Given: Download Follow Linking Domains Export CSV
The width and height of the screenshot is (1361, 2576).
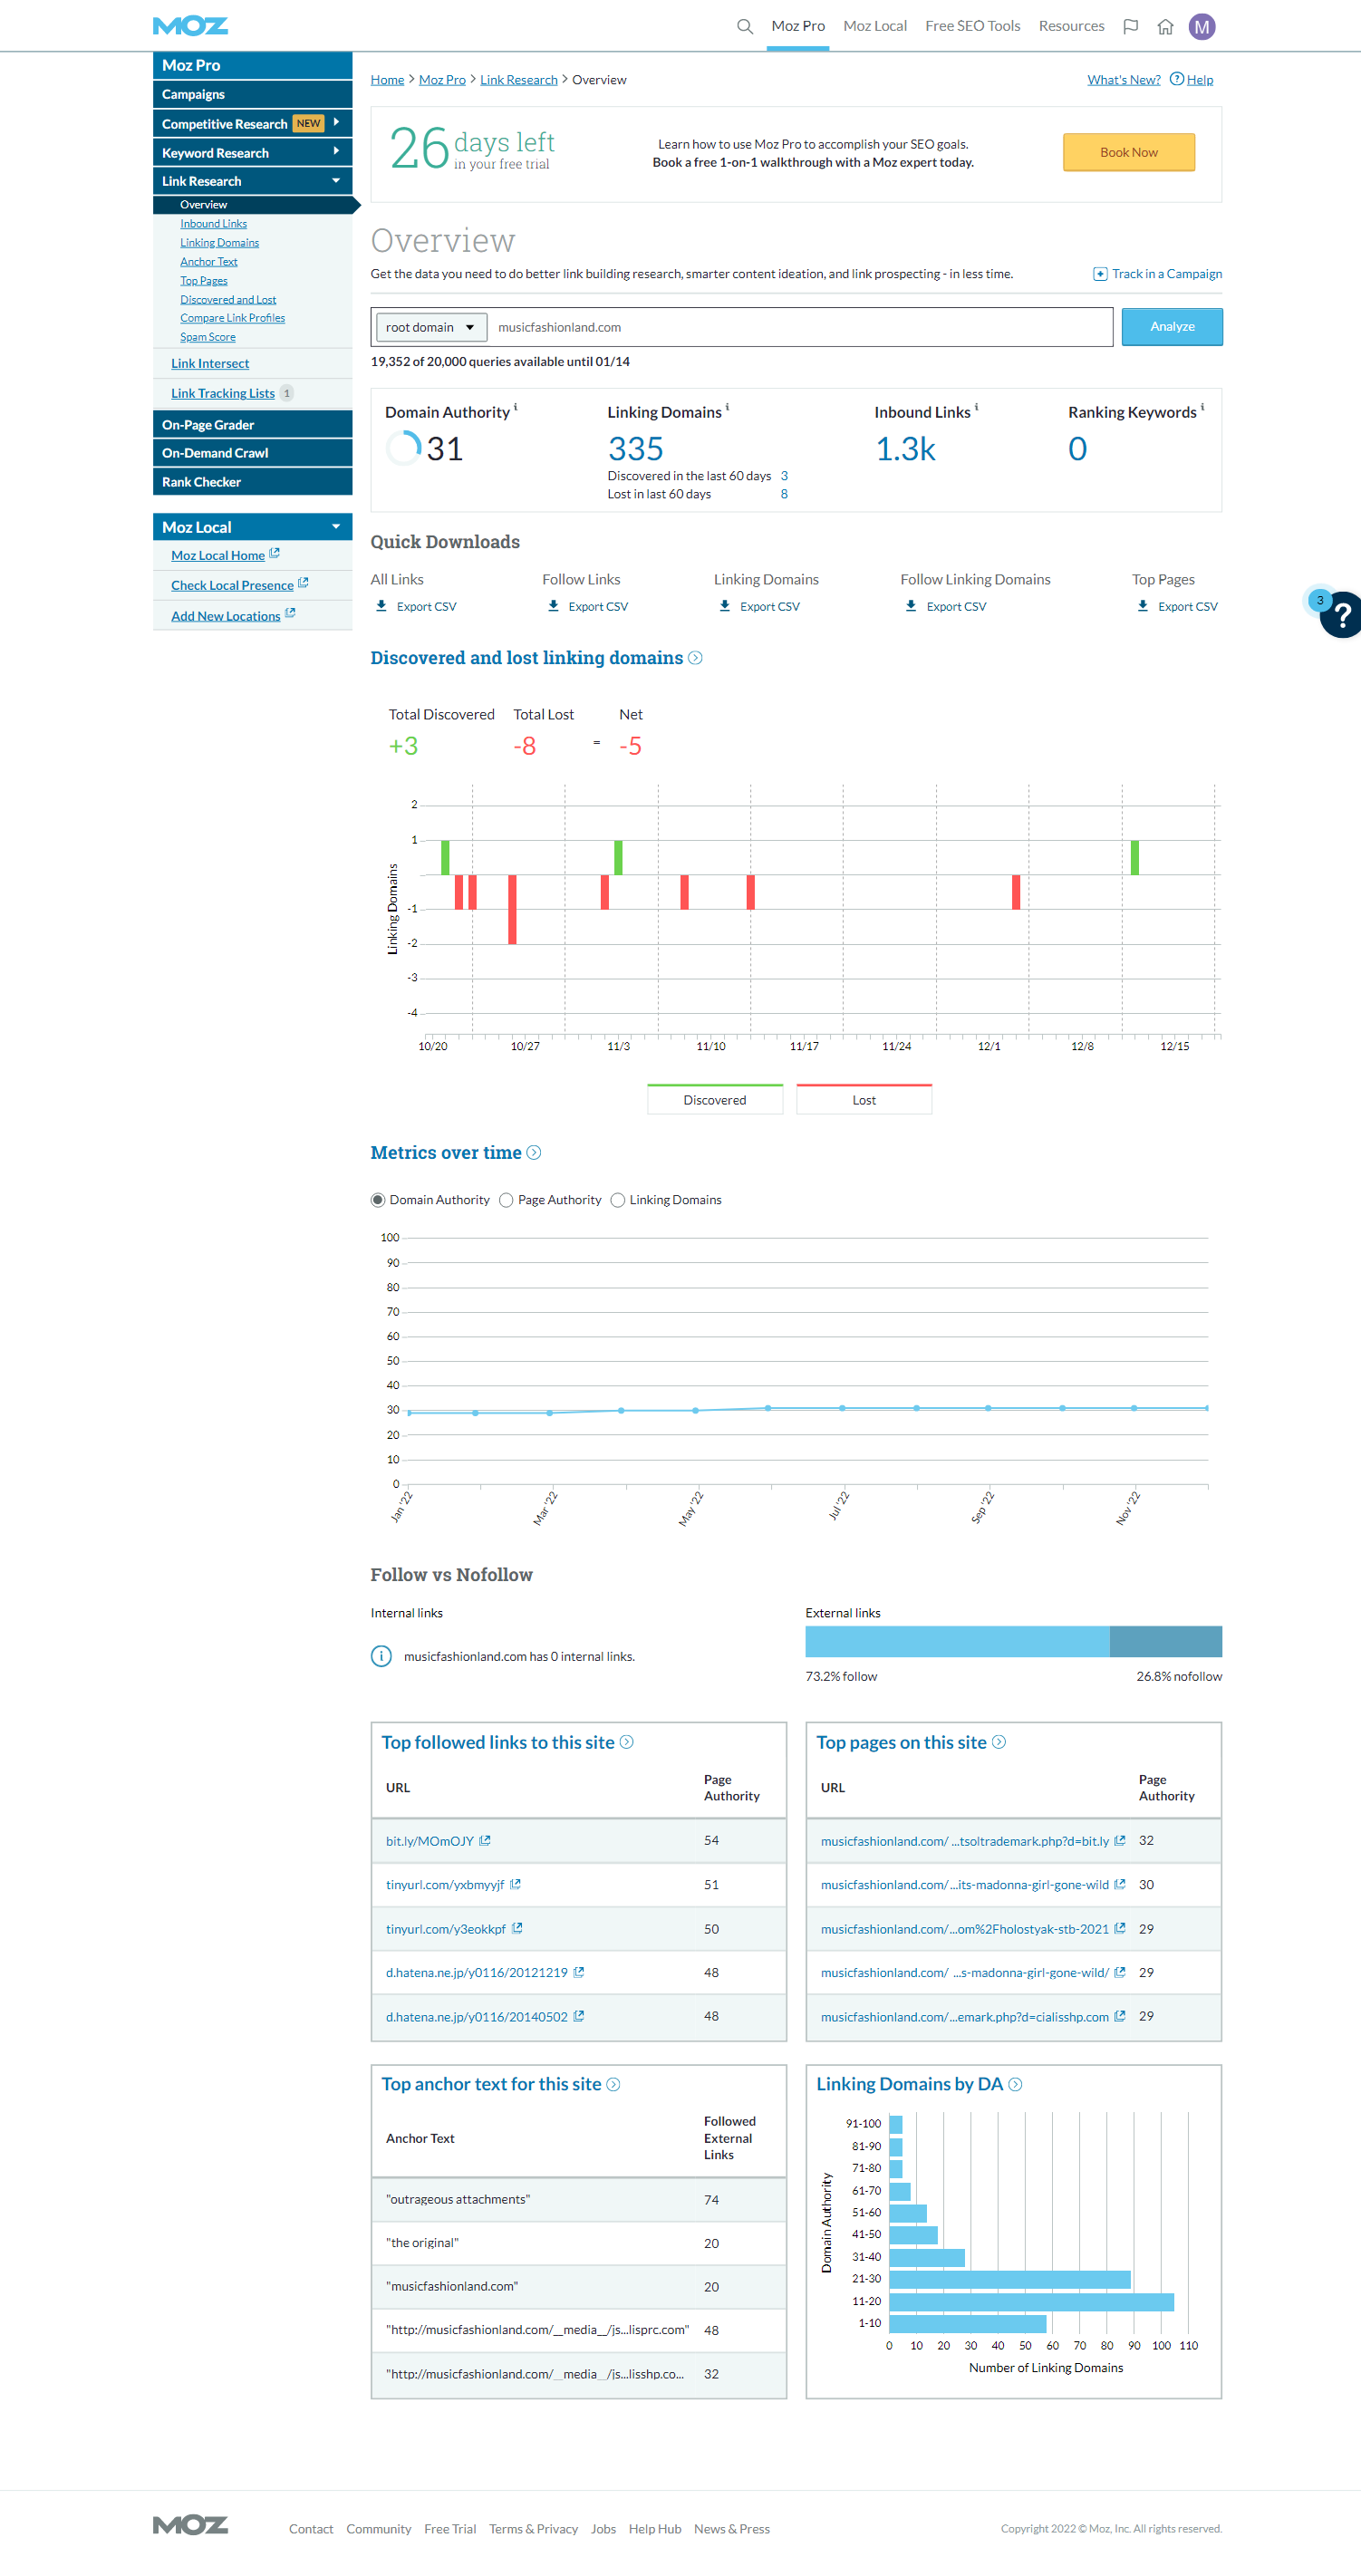Looking at the screenshot, I should click(x=945, y=606).
